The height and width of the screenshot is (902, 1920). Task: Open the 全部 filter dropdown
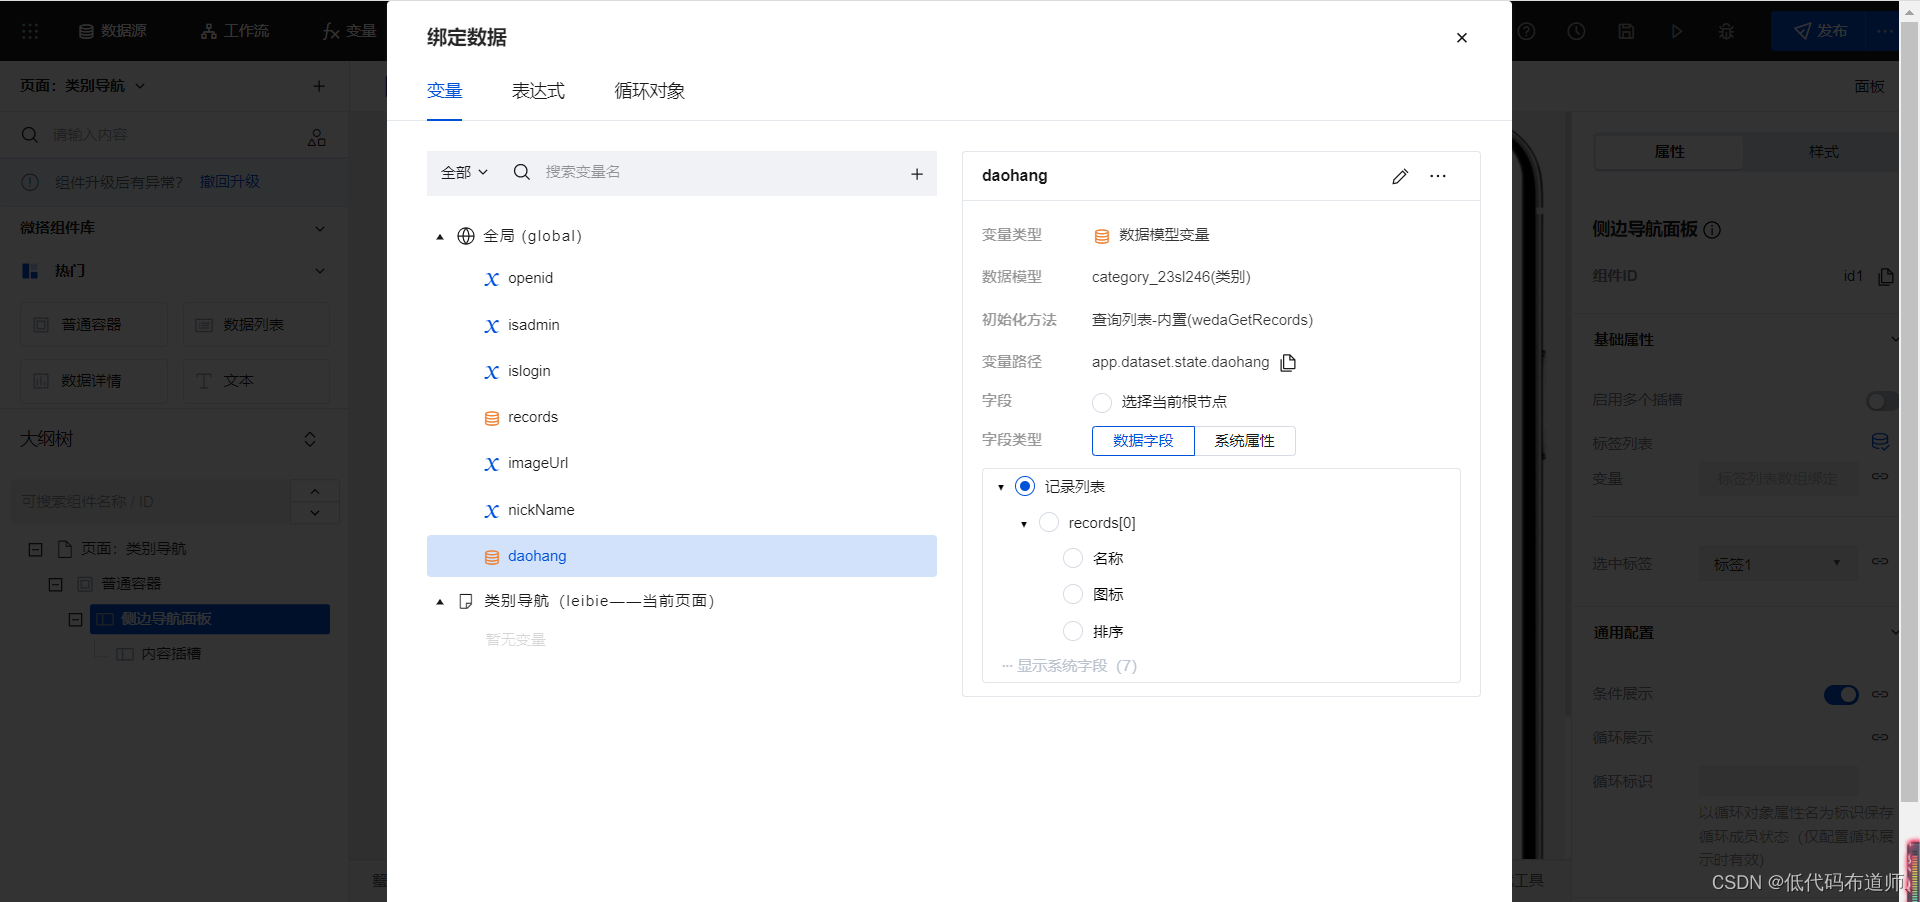click(464, 172)
